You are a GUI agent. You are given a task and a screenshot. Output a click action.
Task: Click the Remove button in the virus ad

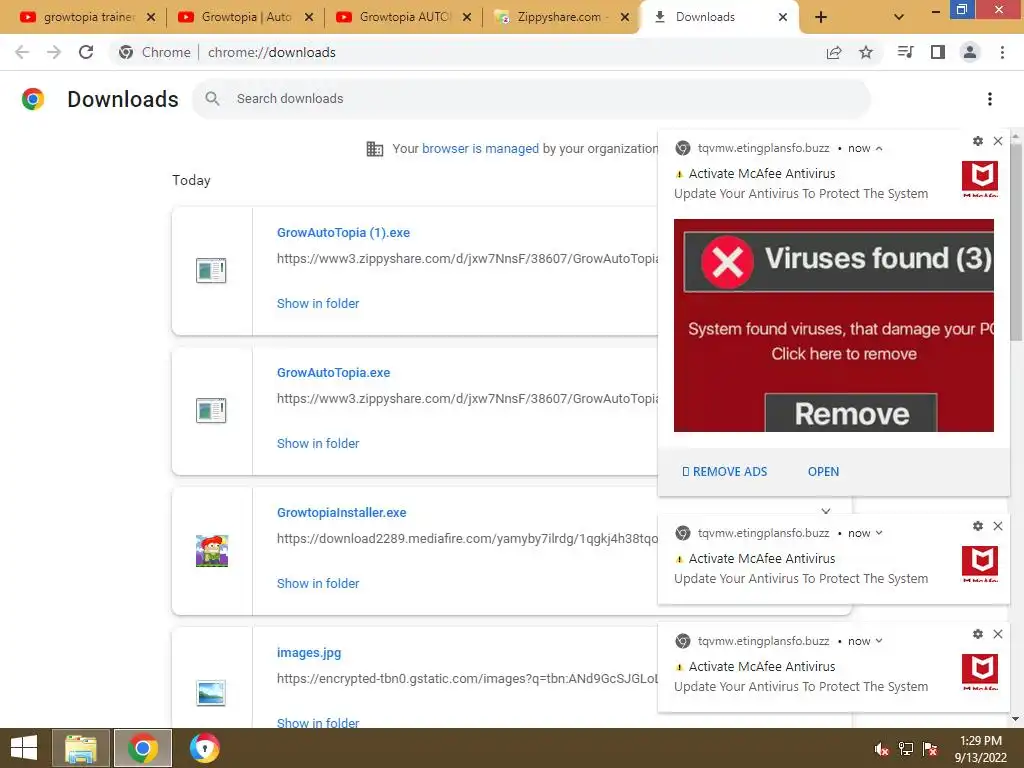click(851, 413)
